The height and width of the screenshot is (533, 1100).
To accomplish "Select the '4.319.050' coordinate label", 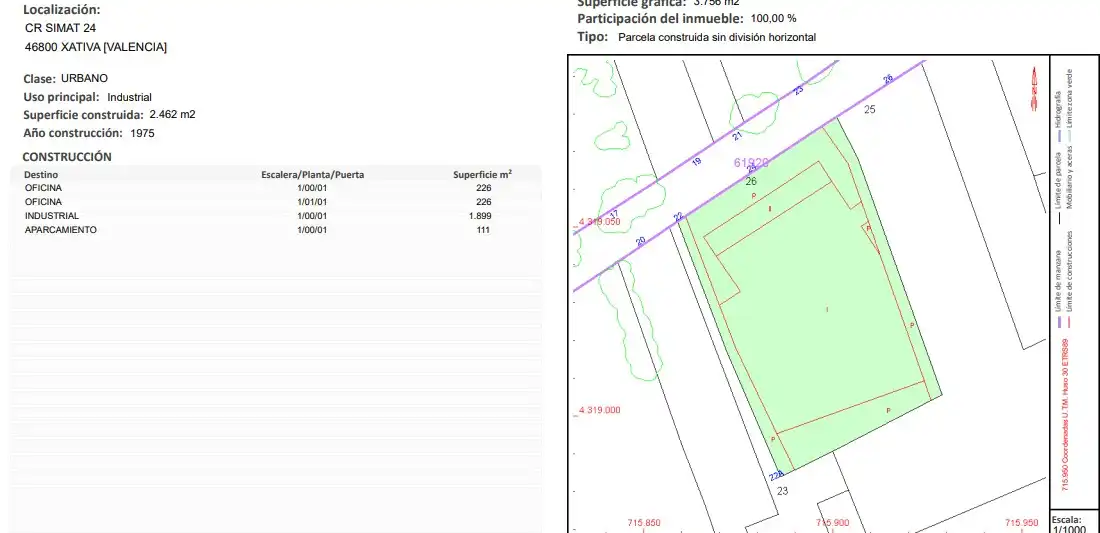I will 600,221.
